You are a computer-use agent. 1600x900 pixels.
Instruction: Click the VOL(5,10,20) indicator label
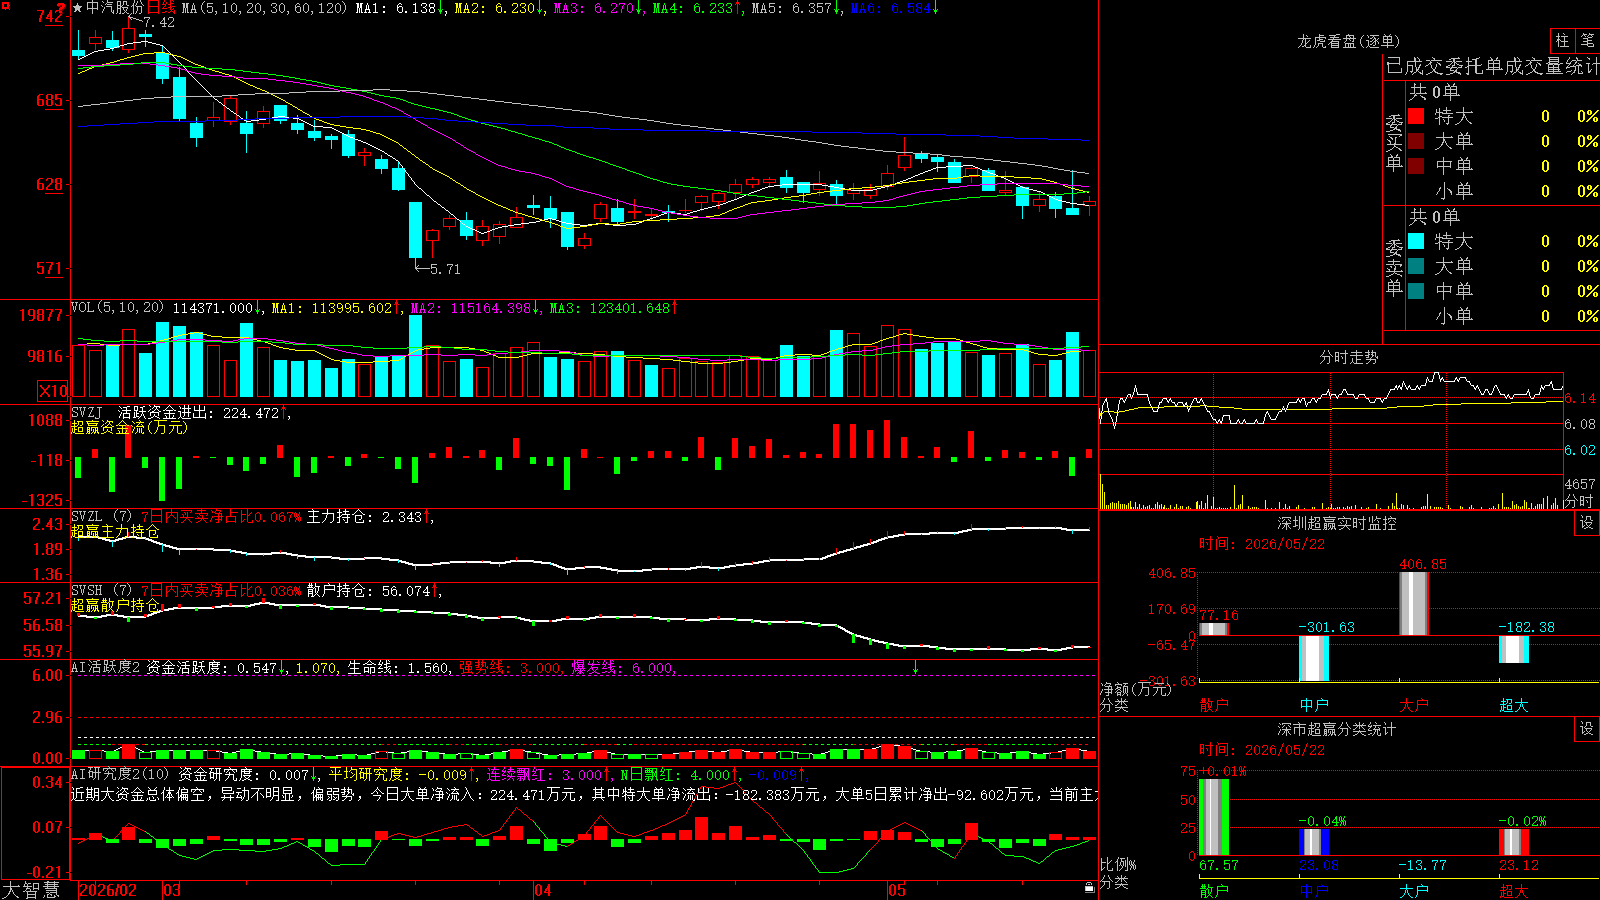tap(118, 308)
